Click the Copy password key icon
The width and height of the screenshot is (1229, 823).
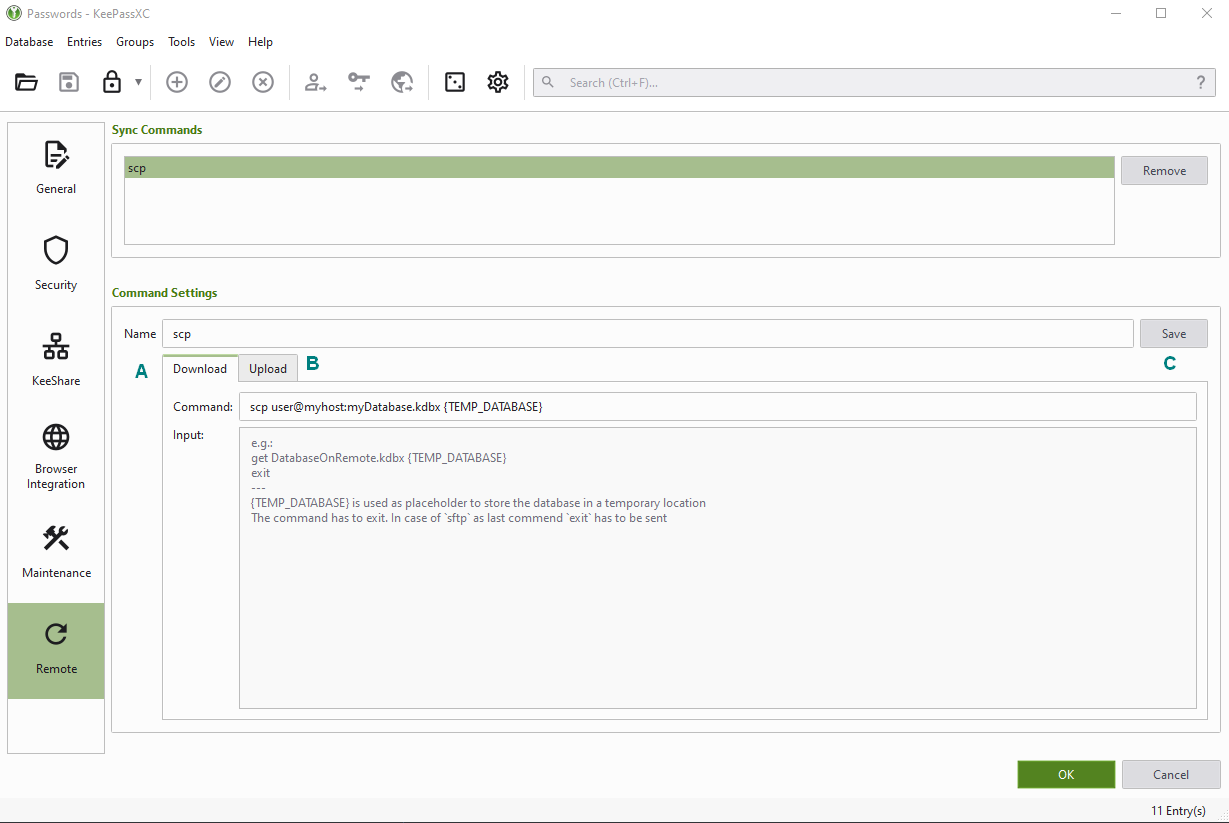pos(359,83)
